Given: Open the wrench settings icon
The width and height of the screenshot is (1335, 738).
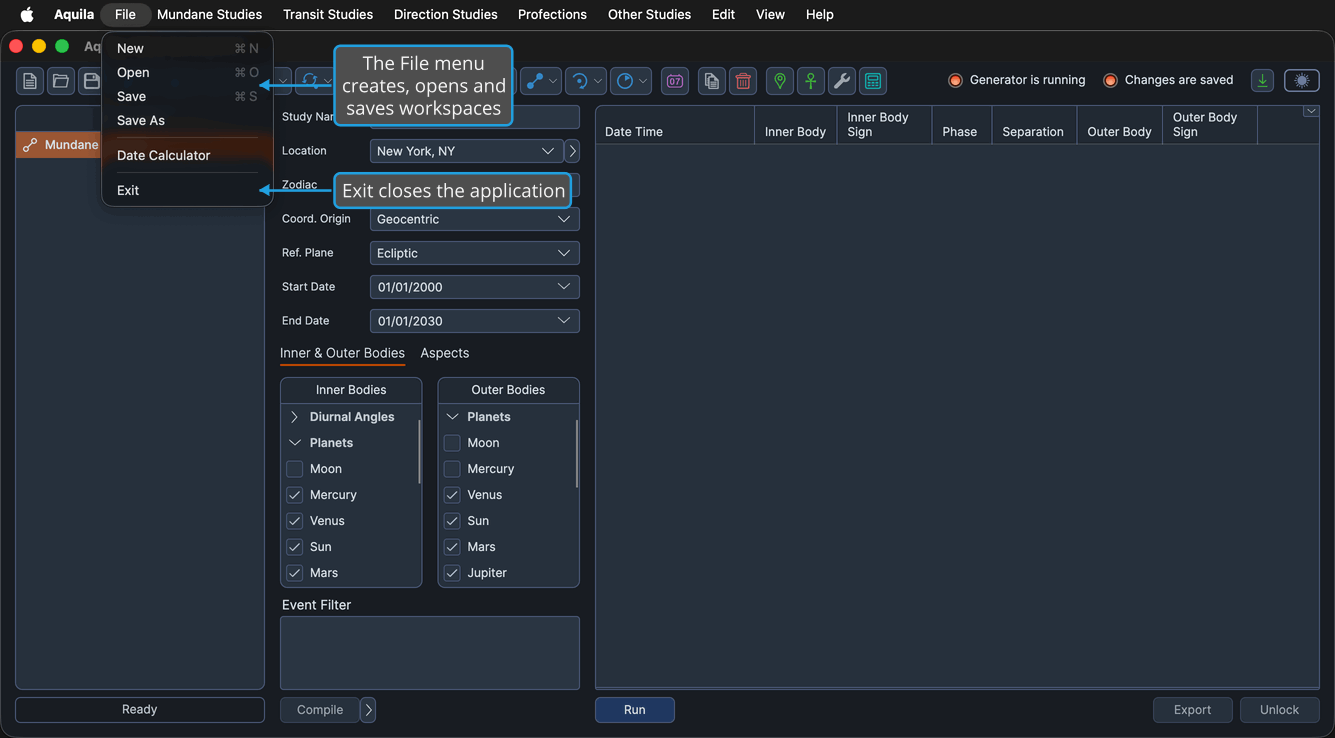Looking at the screenshot, I should pos(842,81).
